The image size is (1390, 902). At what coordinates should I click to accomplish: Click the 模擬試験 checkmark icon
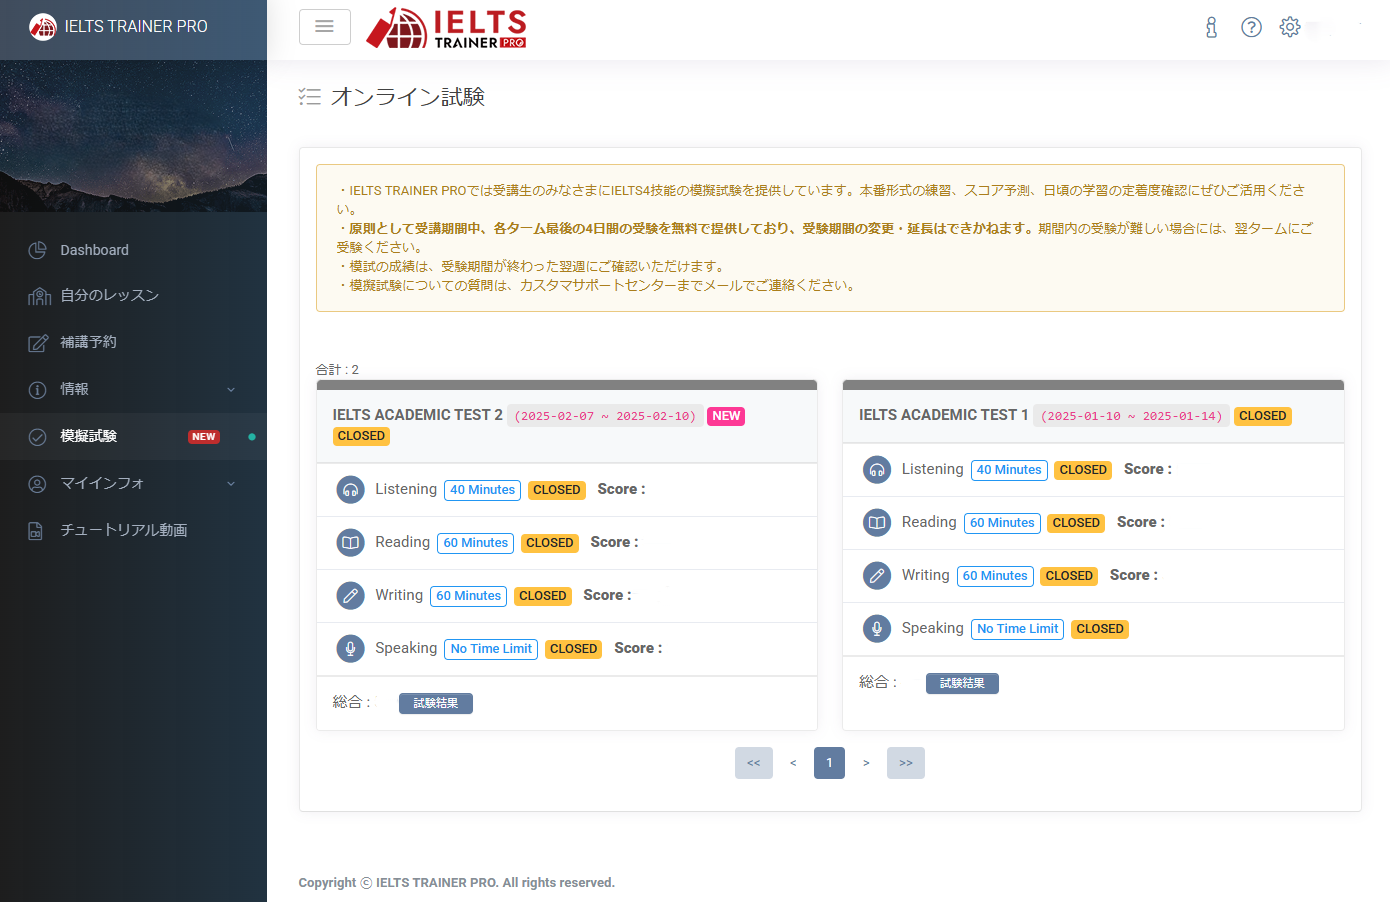(x=37, y=437)
